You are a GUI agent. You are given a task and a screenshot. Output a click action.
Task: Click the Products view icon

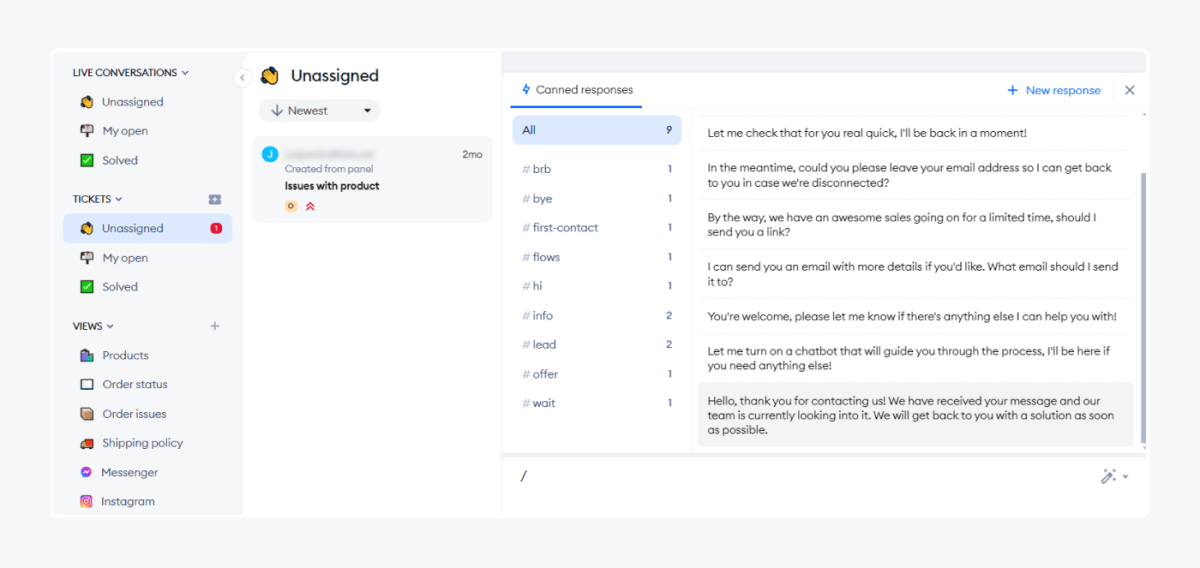tap(87, 356)
